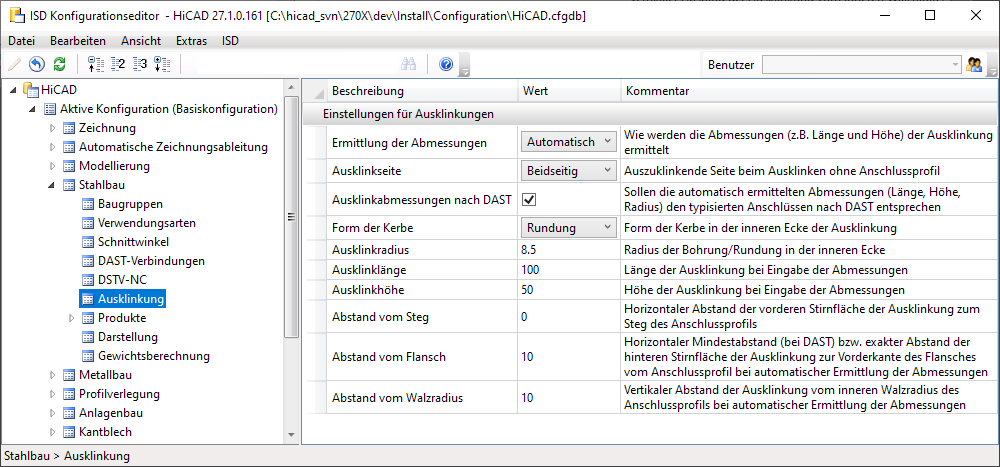Sort by the Wert column header
Image resolution: width=1000 pixels, height=467 pixels.
[569, 91]
